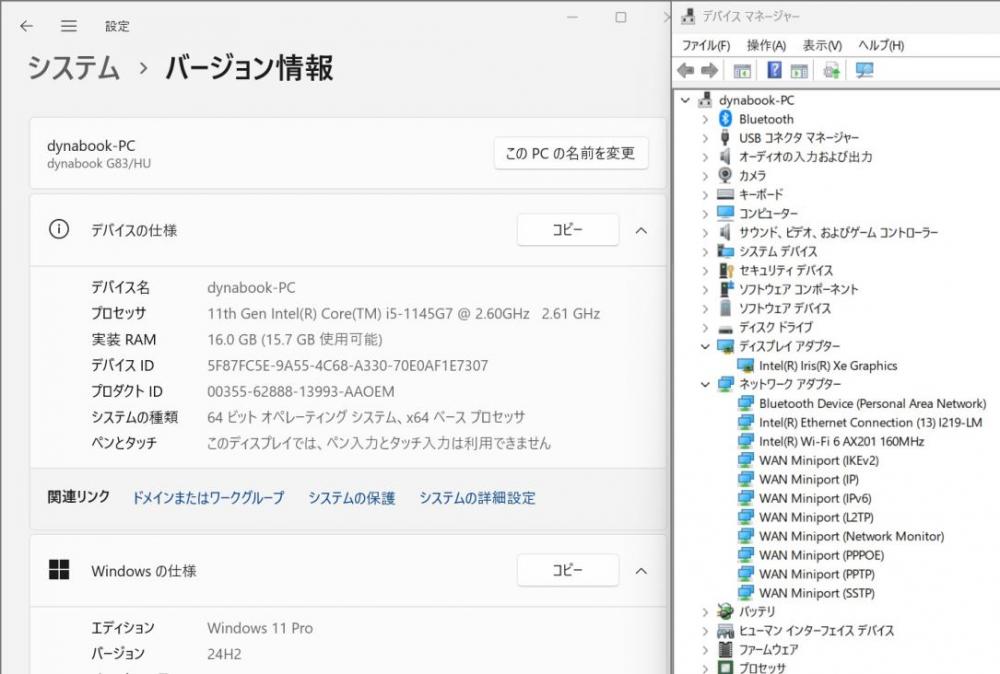
Task: Collapse the デバイスの仕様 section chevron
Action: [x=642, y=231]
